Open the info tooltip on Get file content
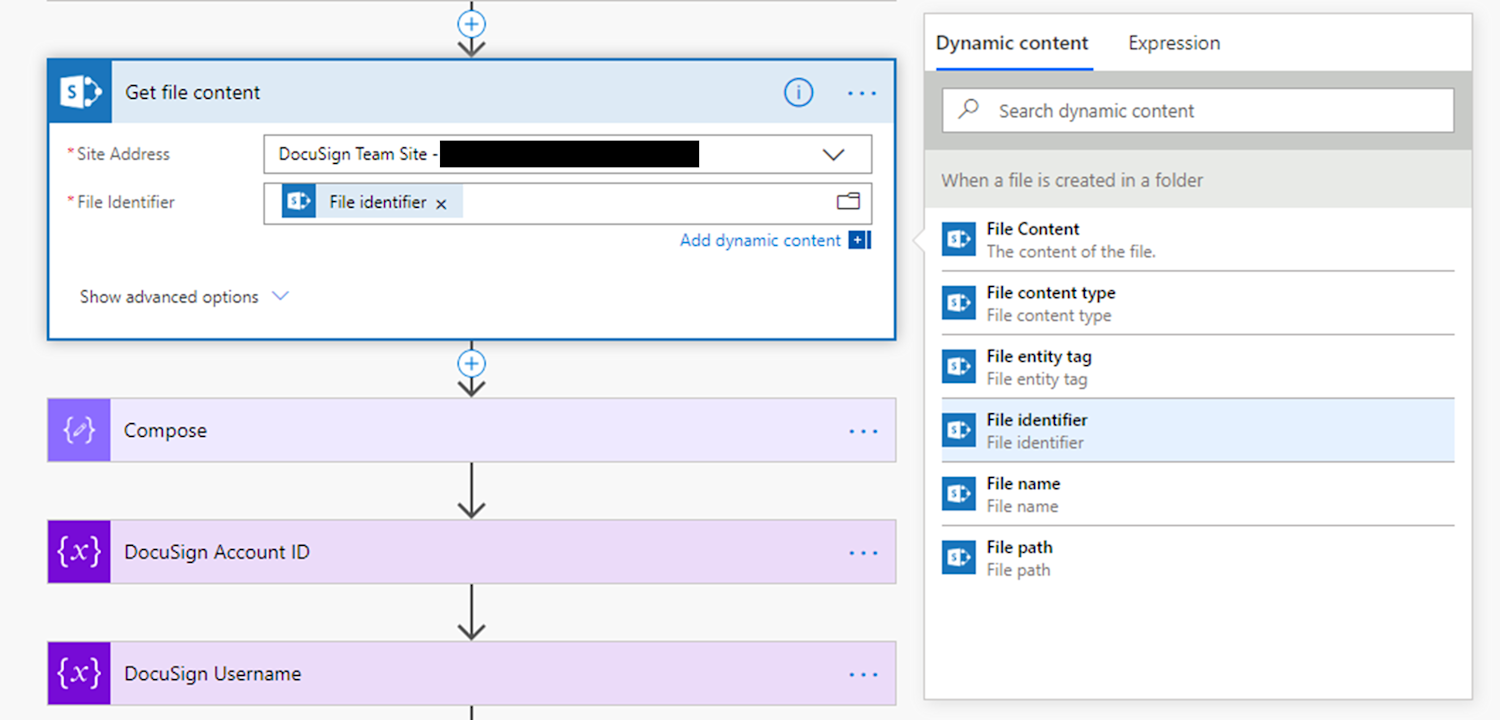1500x720 pixels. (x=798, y=92)
